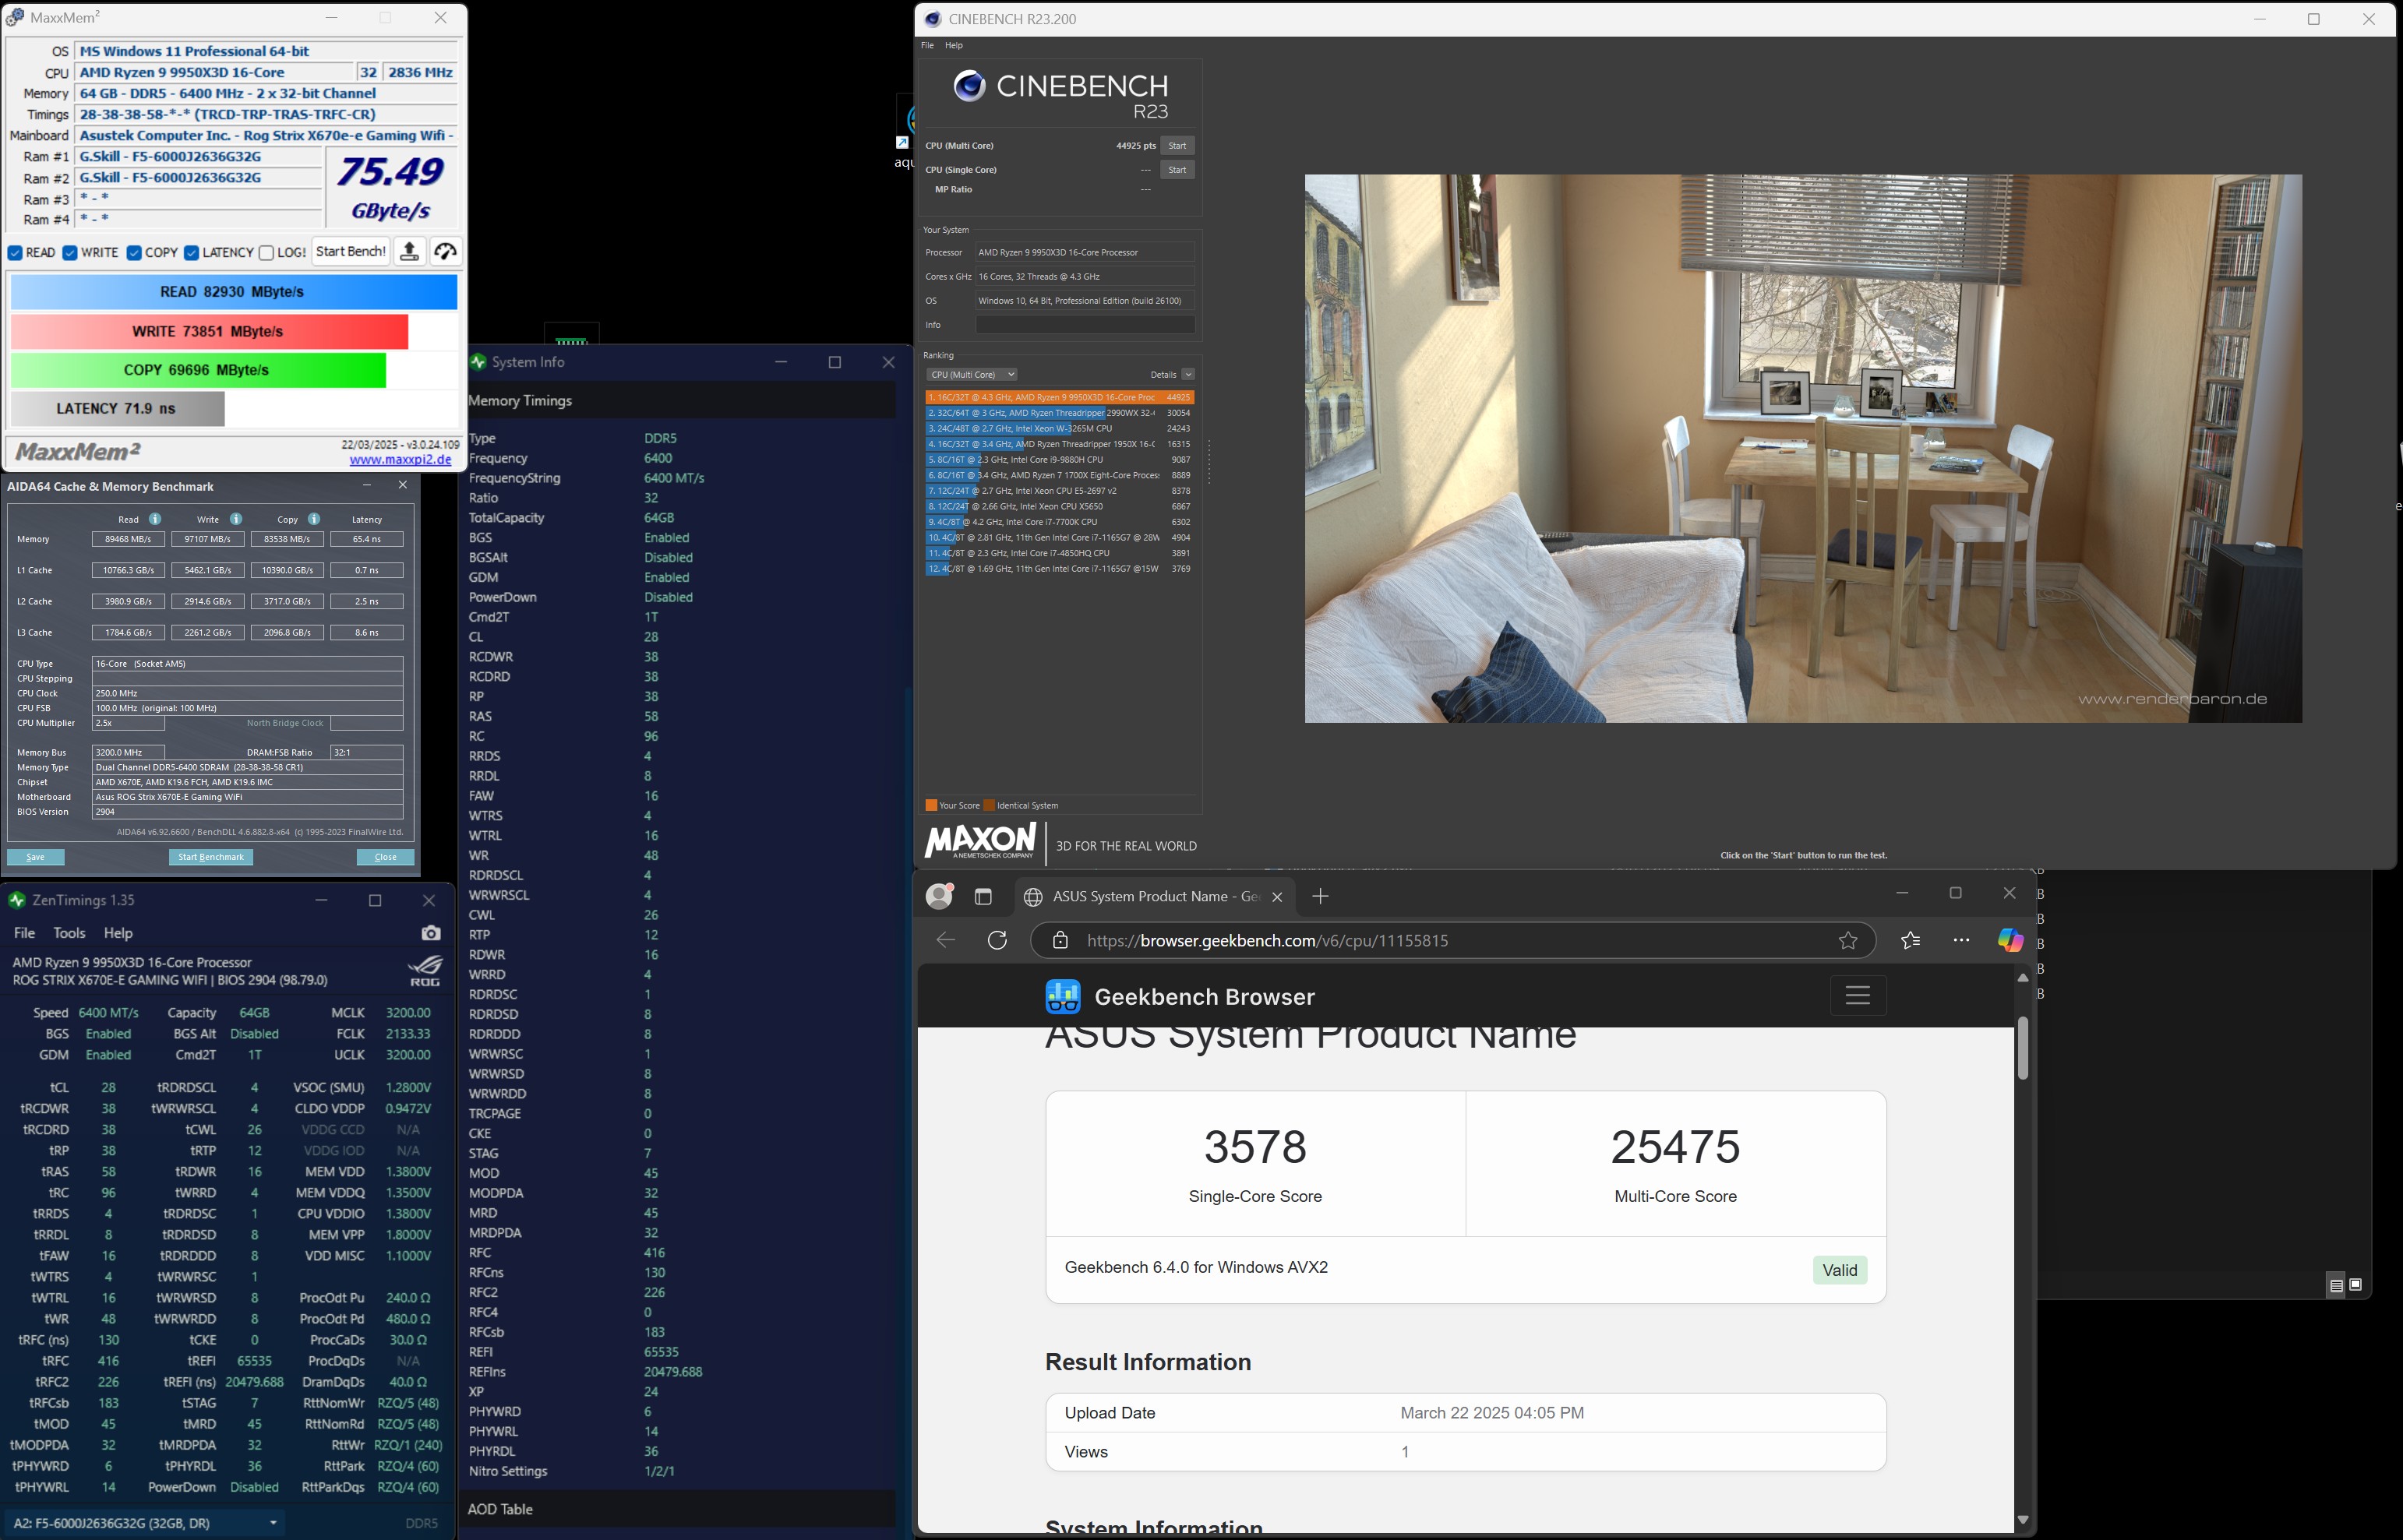Open the www.maxxpi2.de link
The image size is (2403, 1540).
400,460
